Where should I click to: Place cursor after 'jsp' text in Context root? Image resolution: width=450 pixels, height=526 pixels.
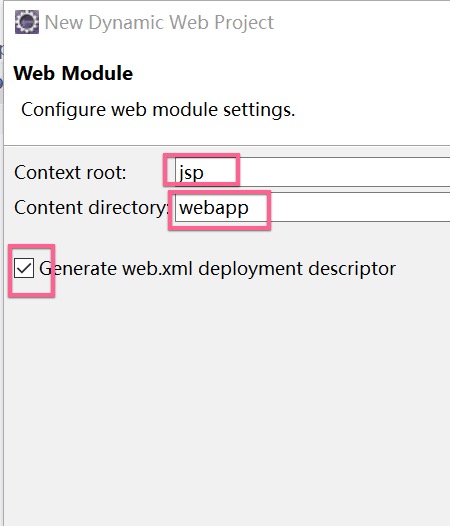click(x=205, y=172)
